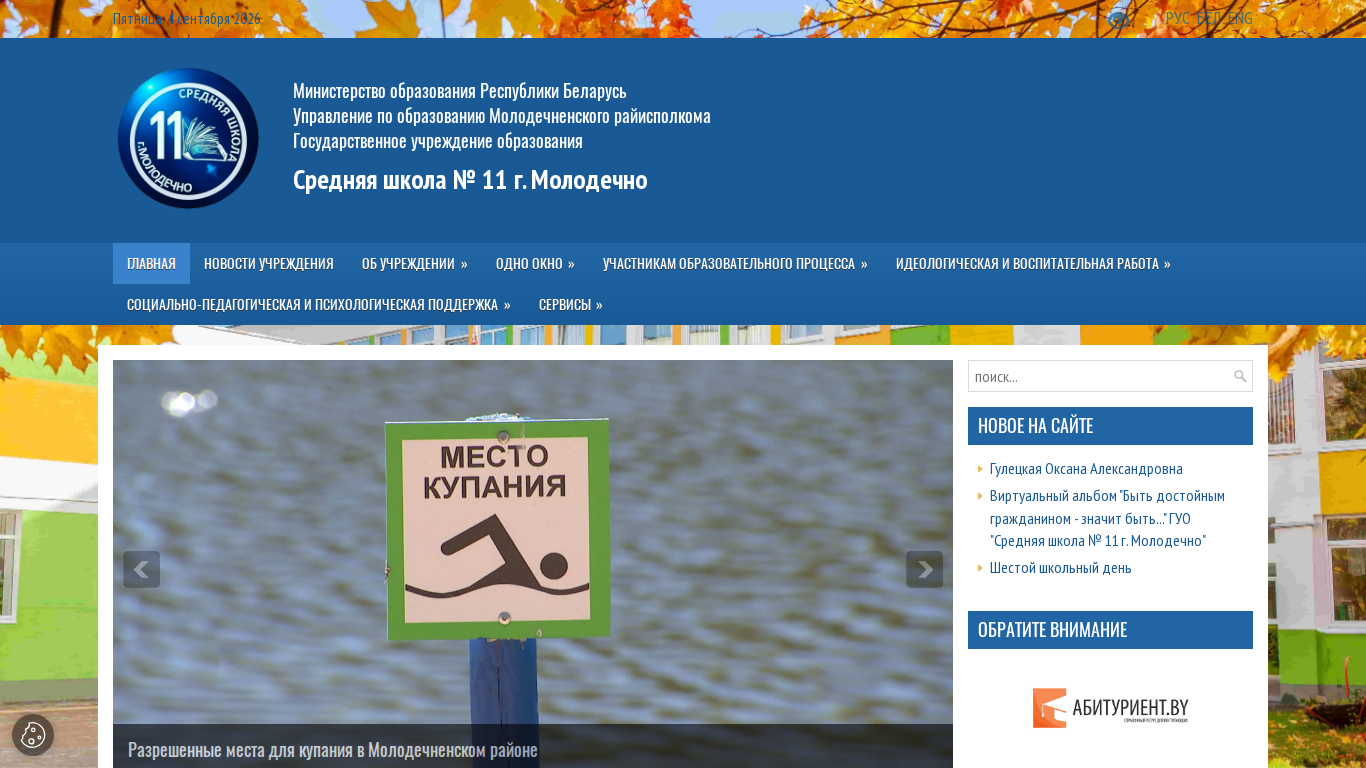Open the Шестой школьный день link

(x=1061, y=568)
